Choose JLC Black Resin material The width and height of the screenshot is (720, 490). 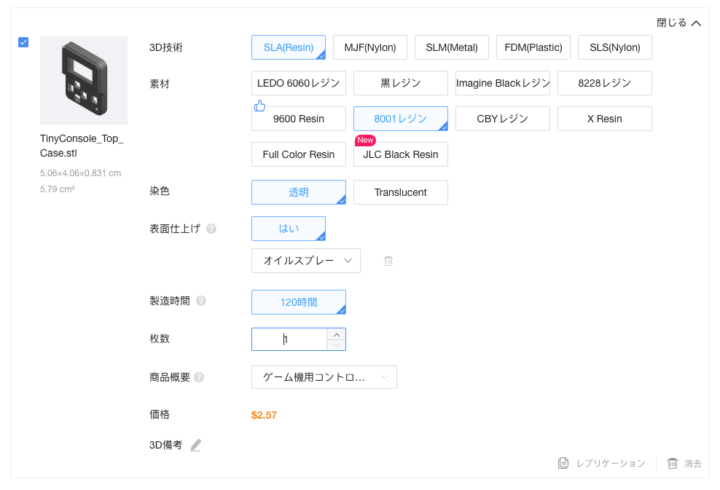point(400,155)
